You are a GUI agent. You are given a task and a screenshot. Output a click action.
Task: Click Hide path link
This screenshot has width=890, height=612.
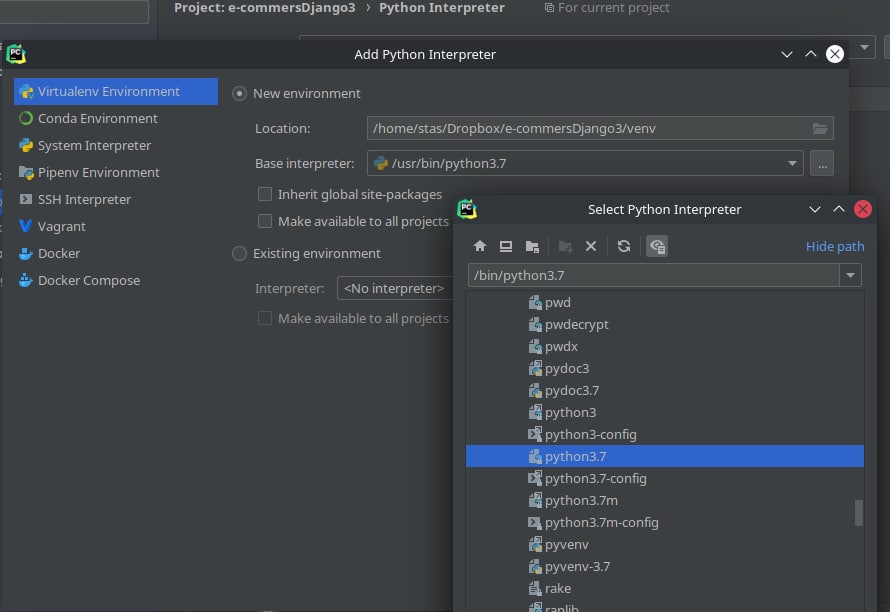[835, 246]
